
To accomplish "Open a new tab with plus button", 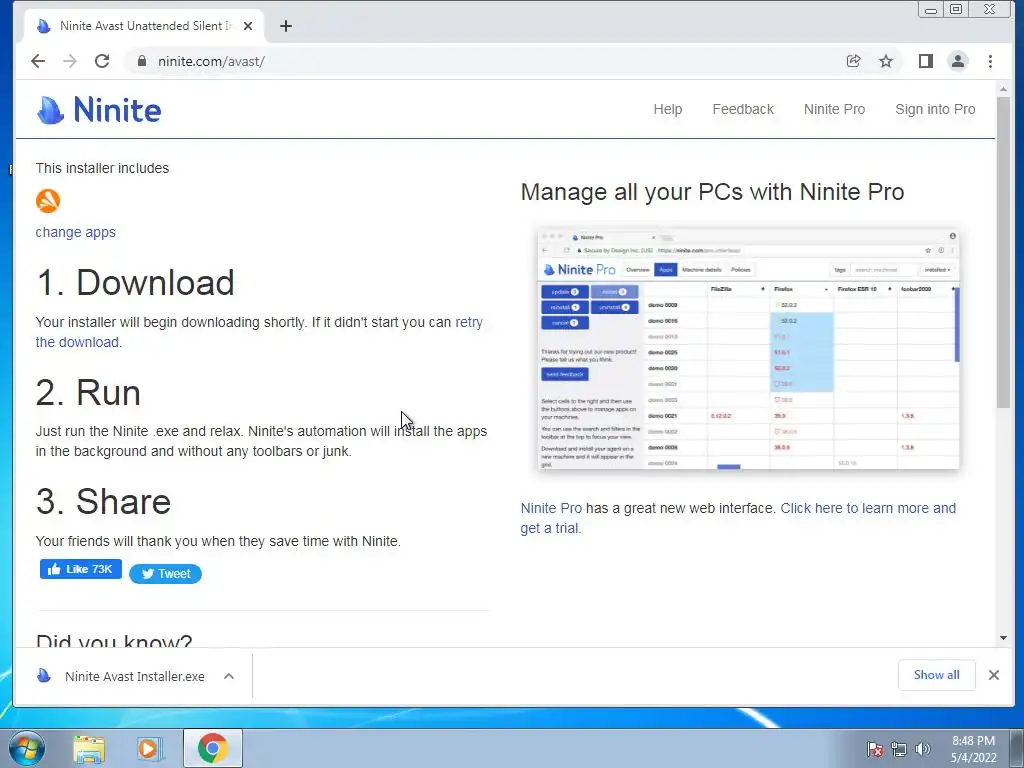I will click(285, 26).
